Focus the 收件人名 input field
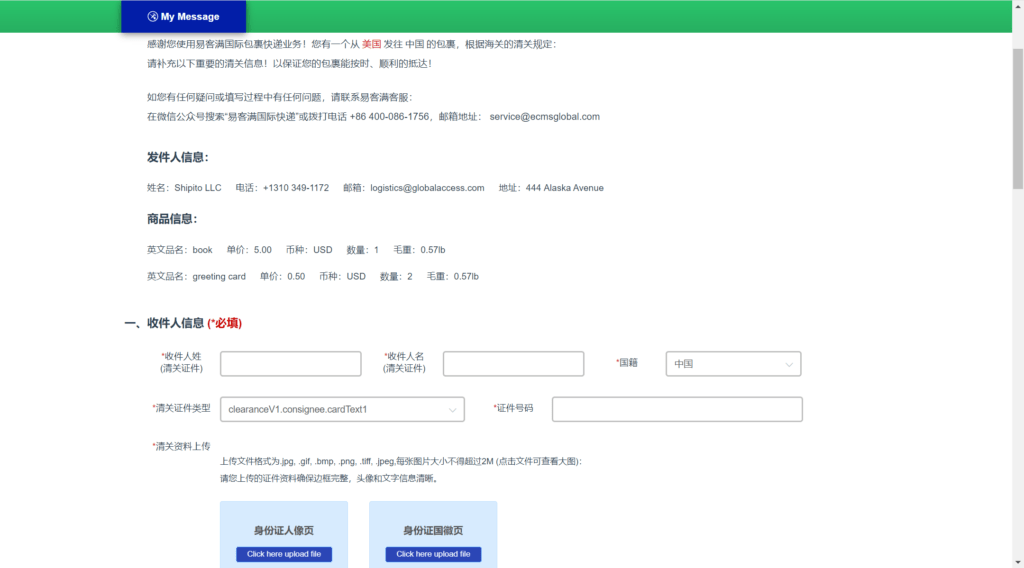 (513, 364)
